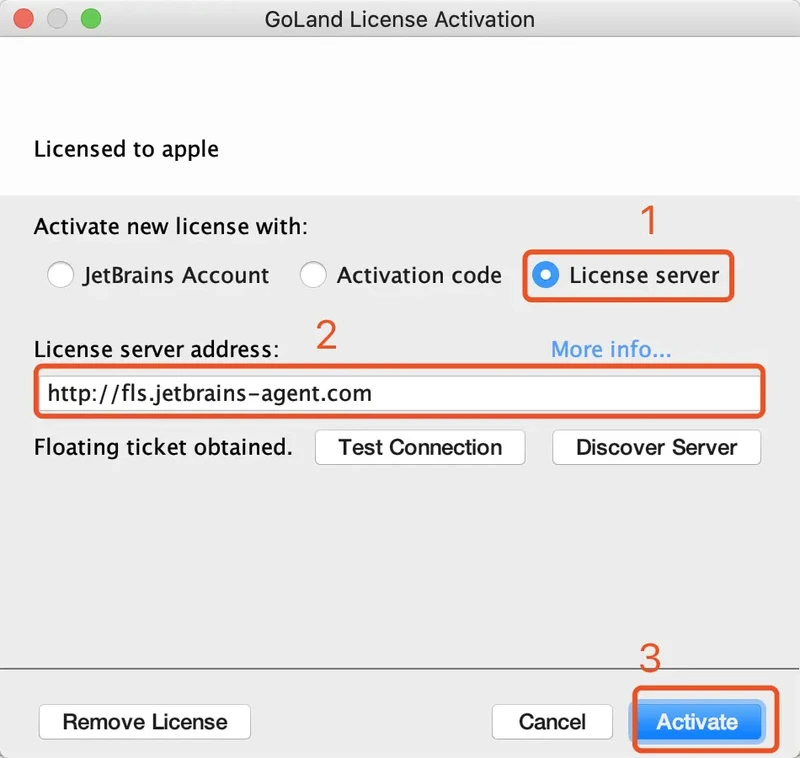
Task: Select the License server radio button
Action: point(546,275)
